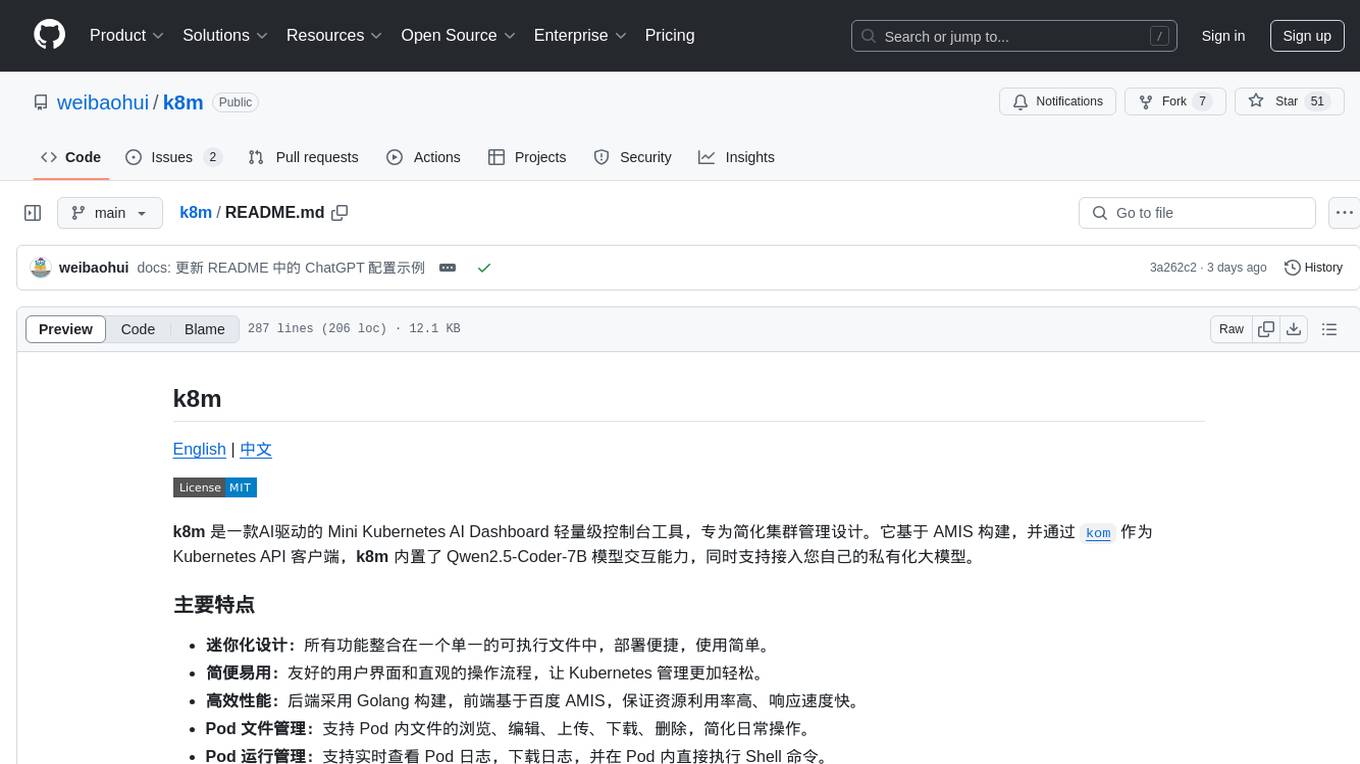Click the License MIT badge
Viewport: 1360px width, 764px height.
point(215,487)
